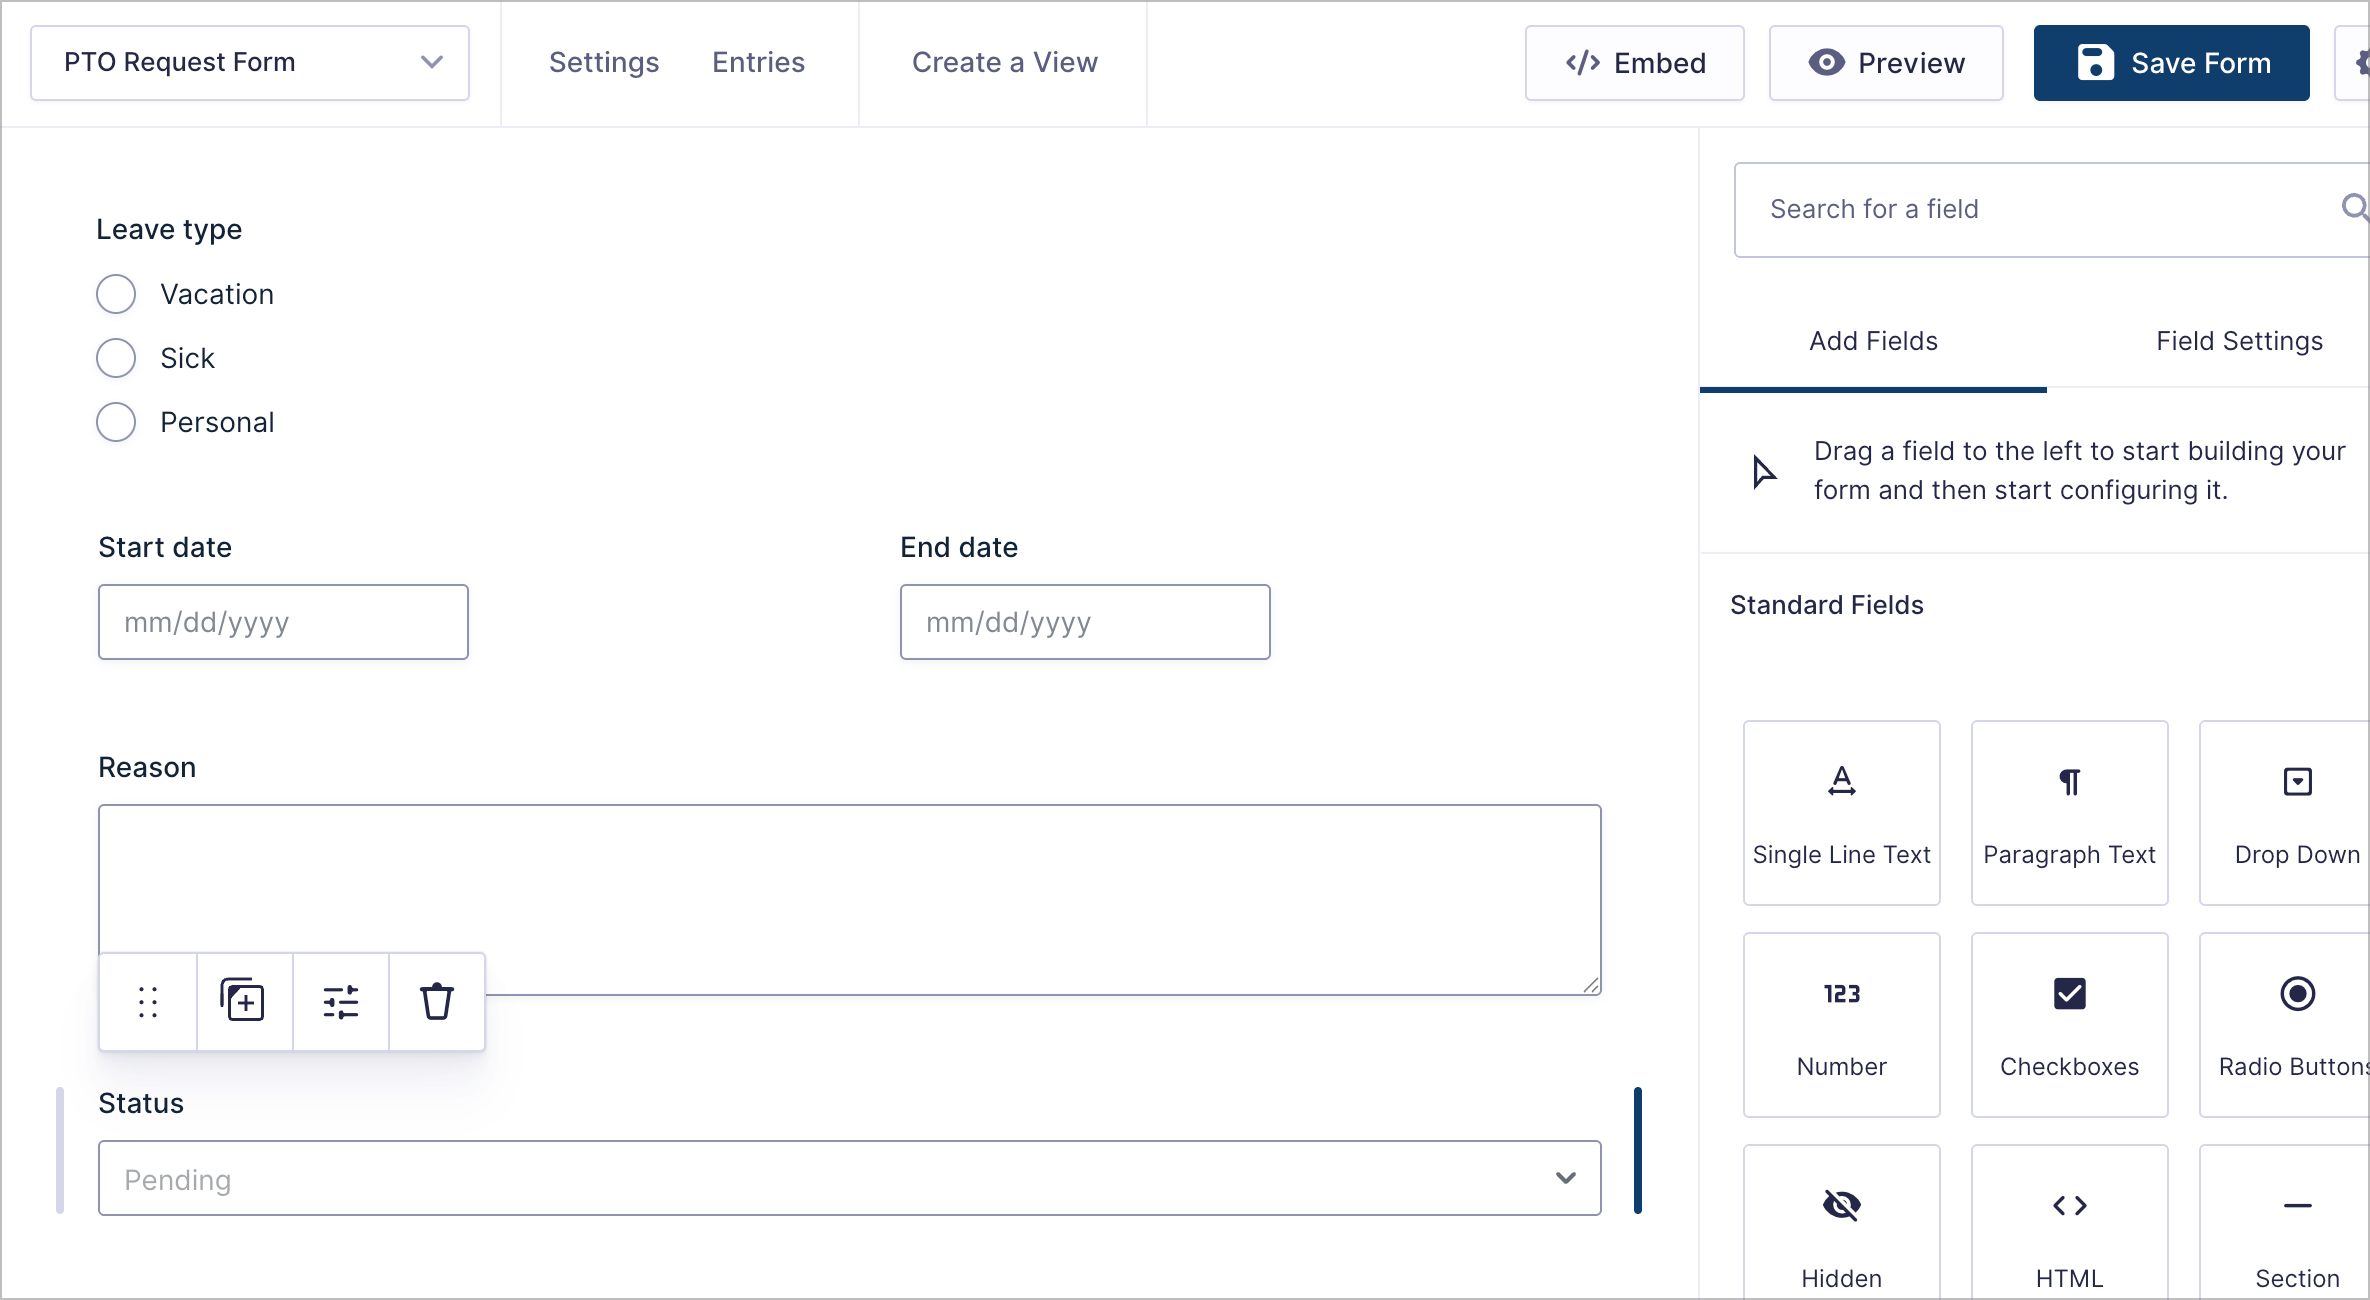The width and height of the screenshot is (2370, 1300).
Task: Open the Entries tab
Action: 758,62
